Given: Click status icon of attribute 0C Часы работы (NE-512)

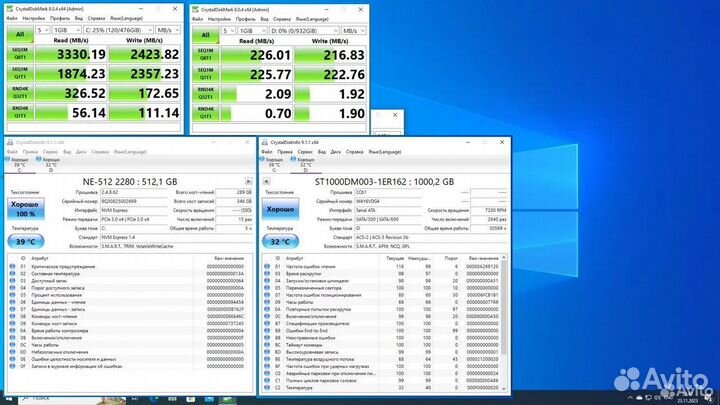Looking at the screenshot, I should click(12, 345).
